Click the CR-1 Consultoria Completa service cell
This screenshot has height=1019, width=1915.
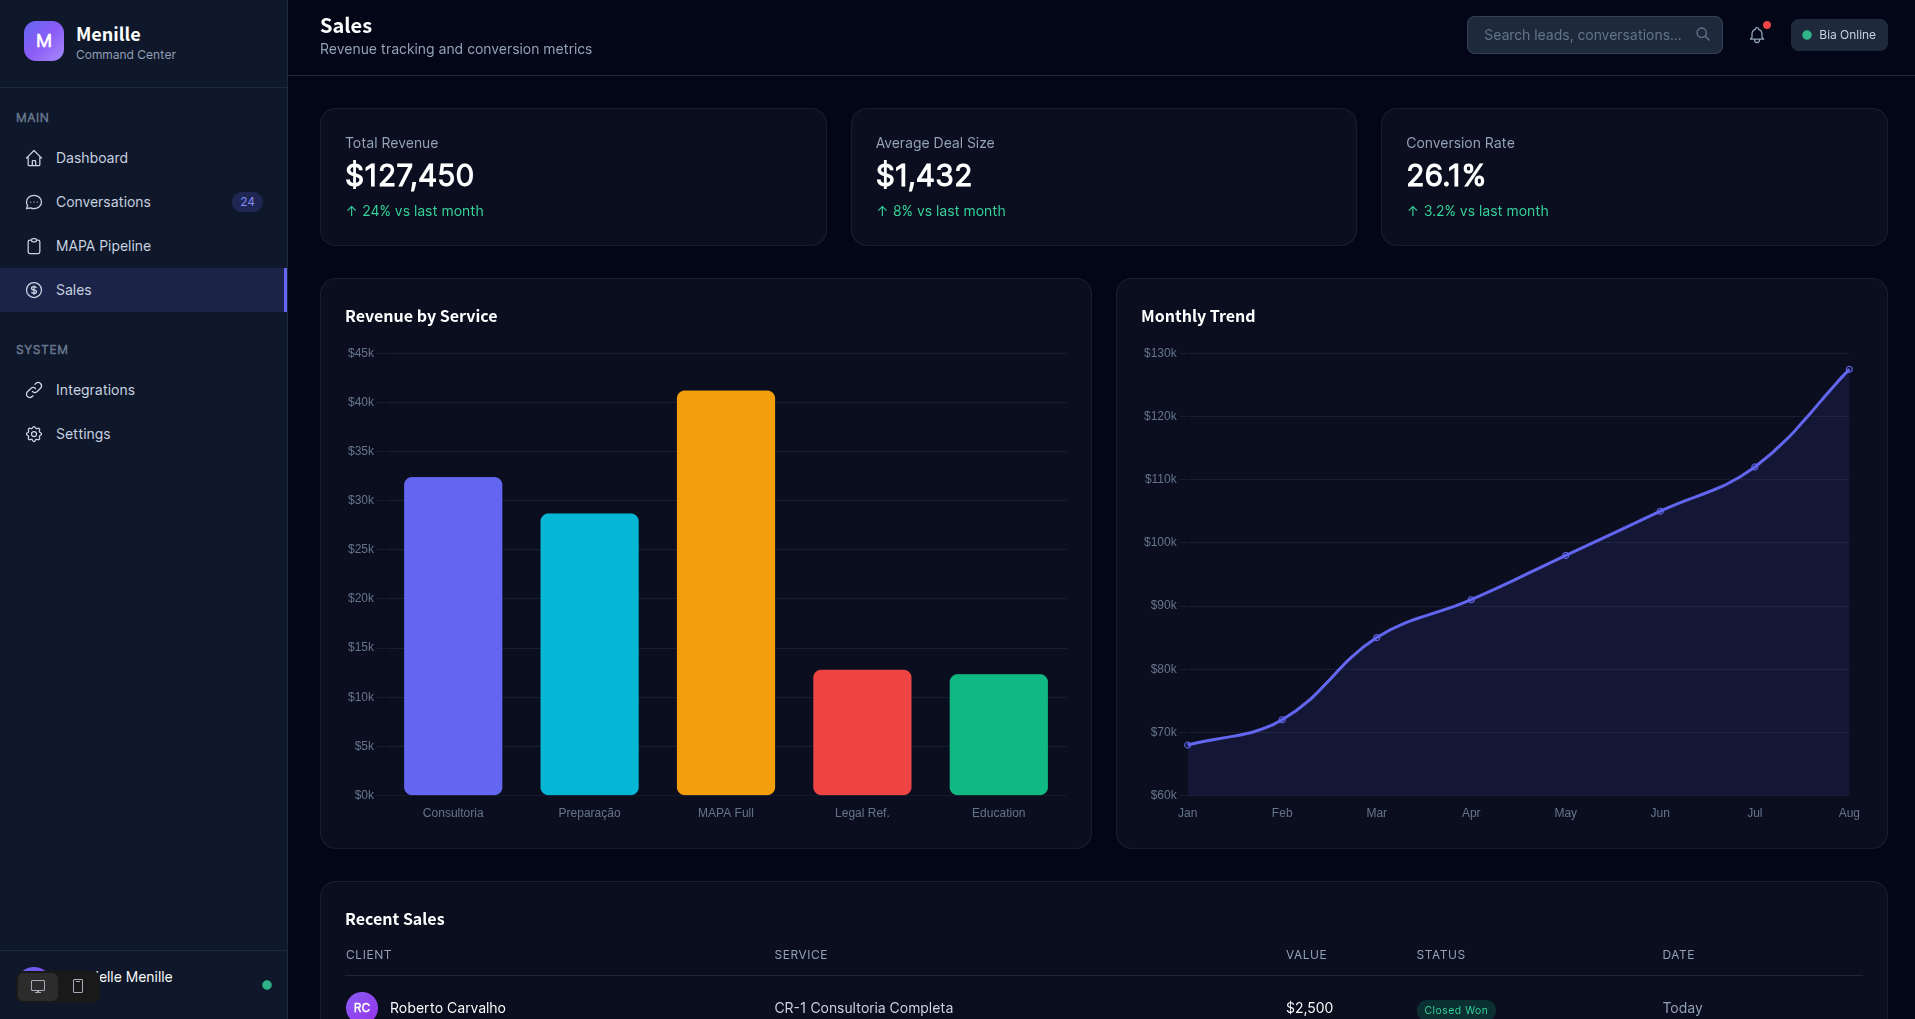(864, 1008)
